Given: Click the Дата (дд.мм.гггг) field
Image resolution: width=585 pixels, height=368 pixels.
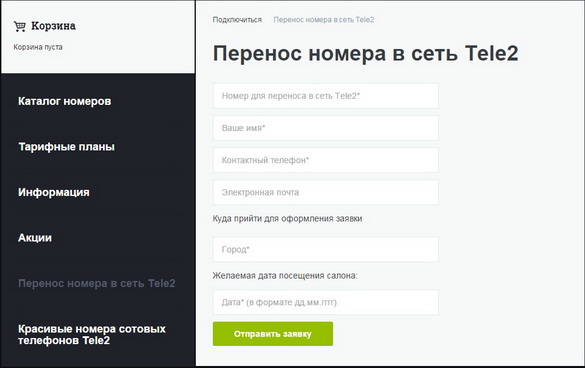Looking at the screenshot, I should coord(326,302).
